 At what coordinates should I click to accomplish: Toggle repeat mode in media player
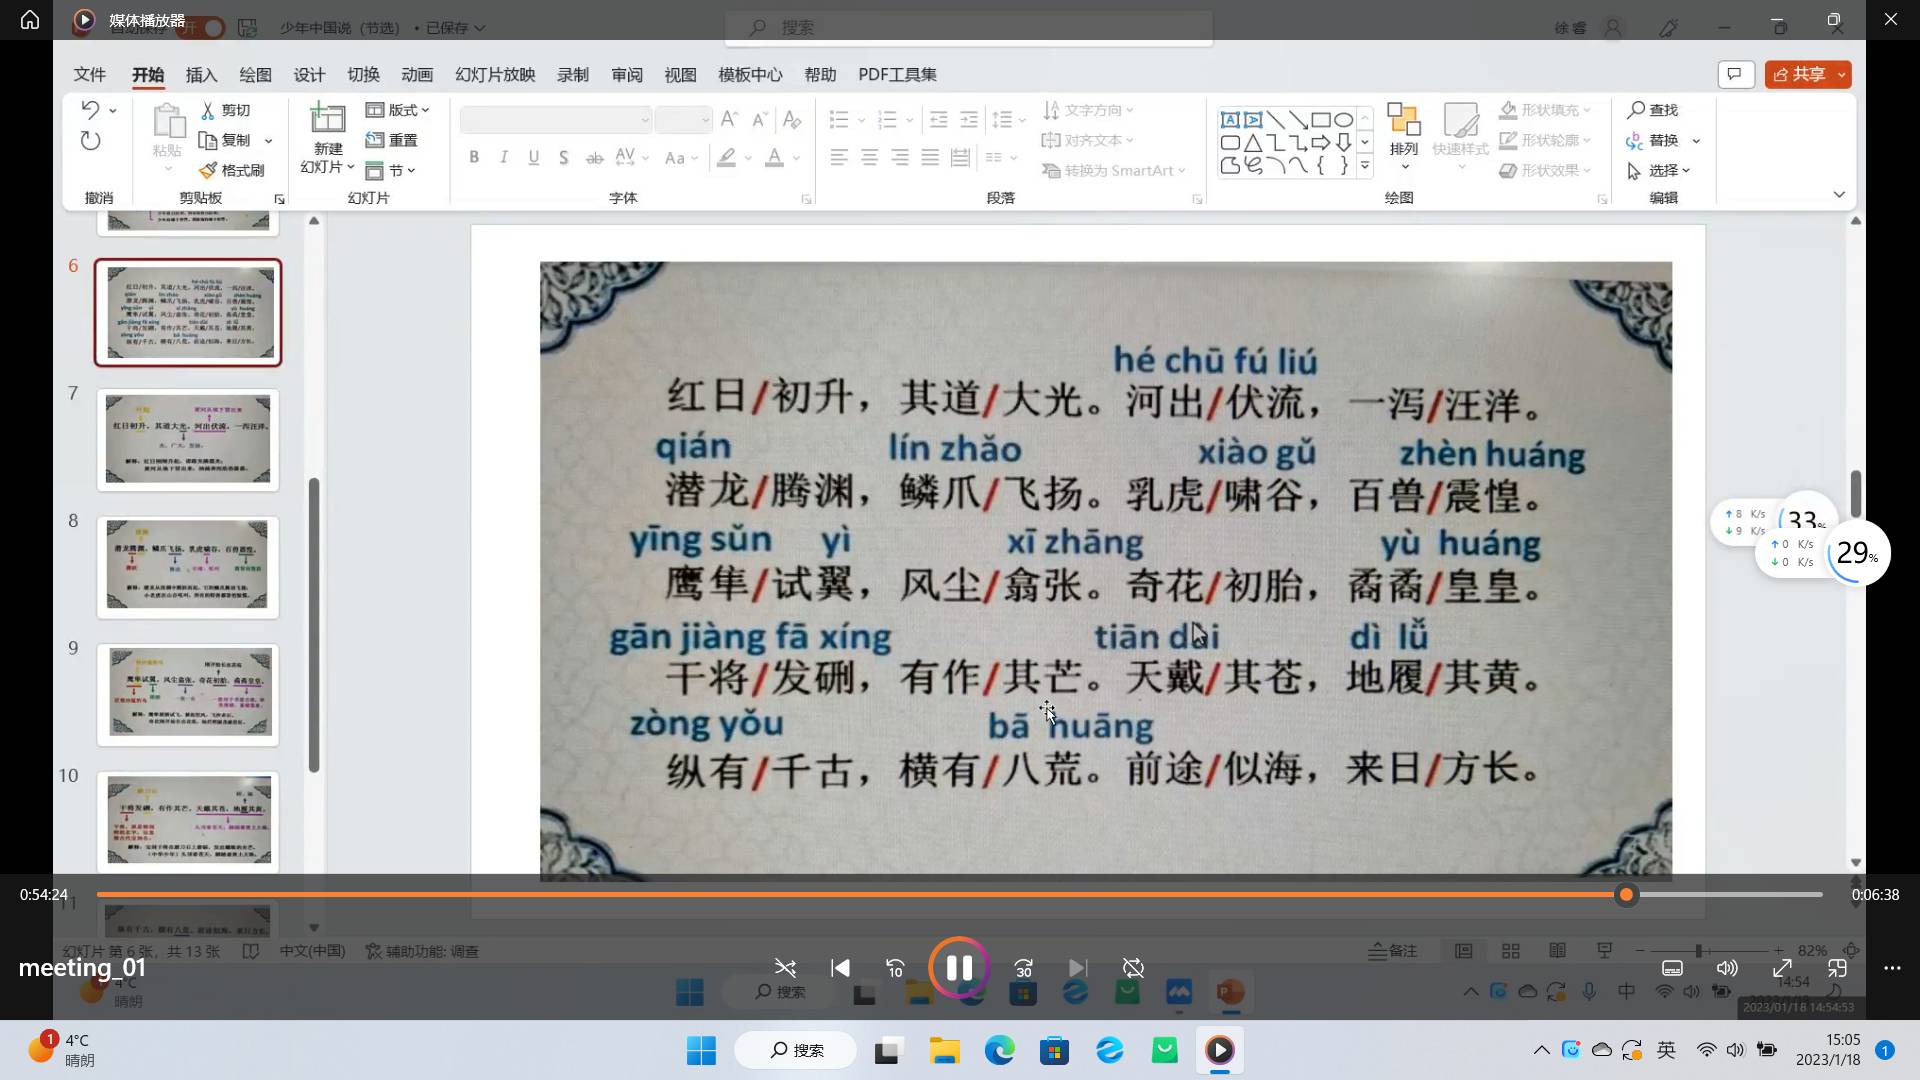tap(1133, 968)
